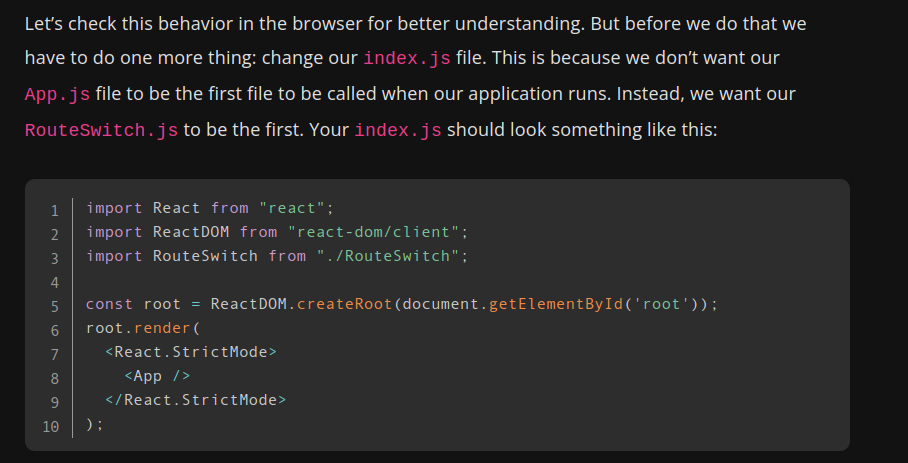908x463 pixels.
Task: Click 'root.render(' on line 6
Action: coord(143,328)
